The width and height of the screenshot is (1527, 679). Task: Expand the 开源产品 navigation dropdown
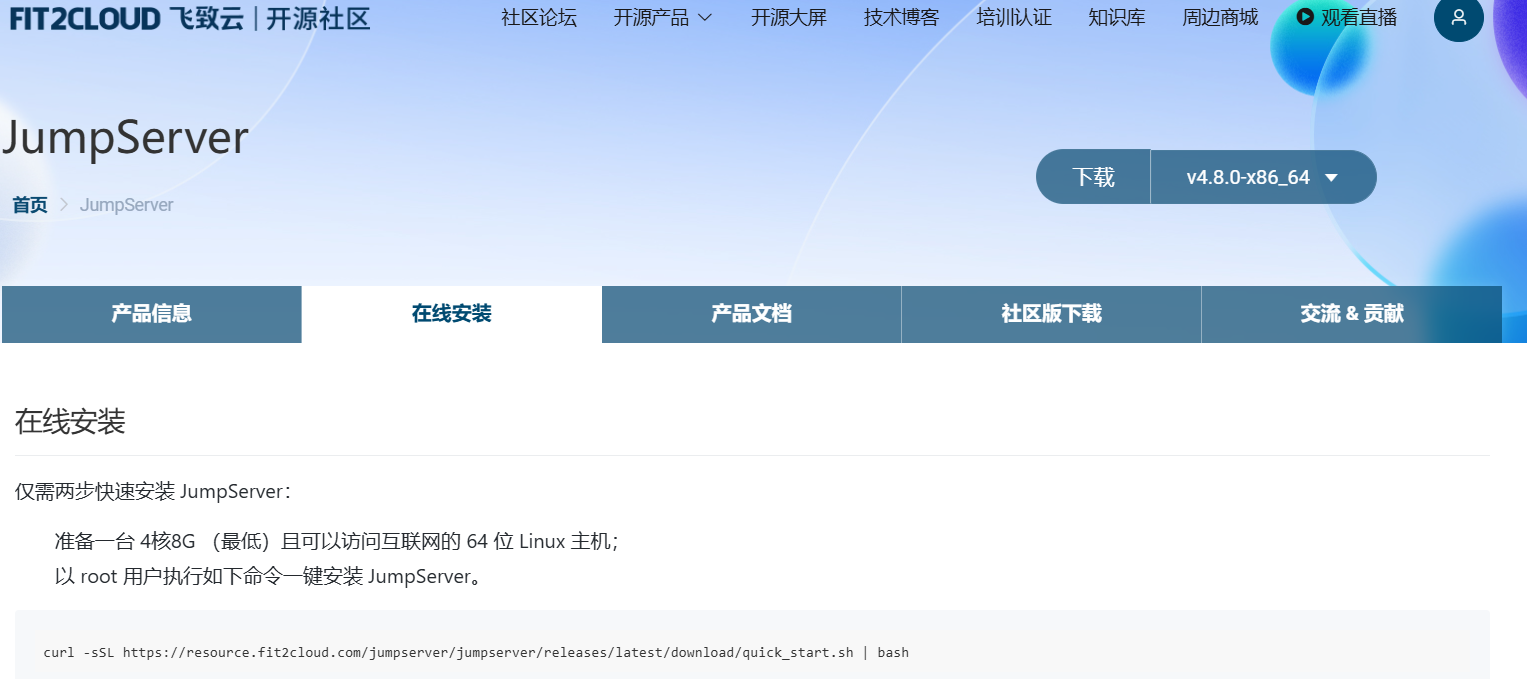tap(663, 17)
